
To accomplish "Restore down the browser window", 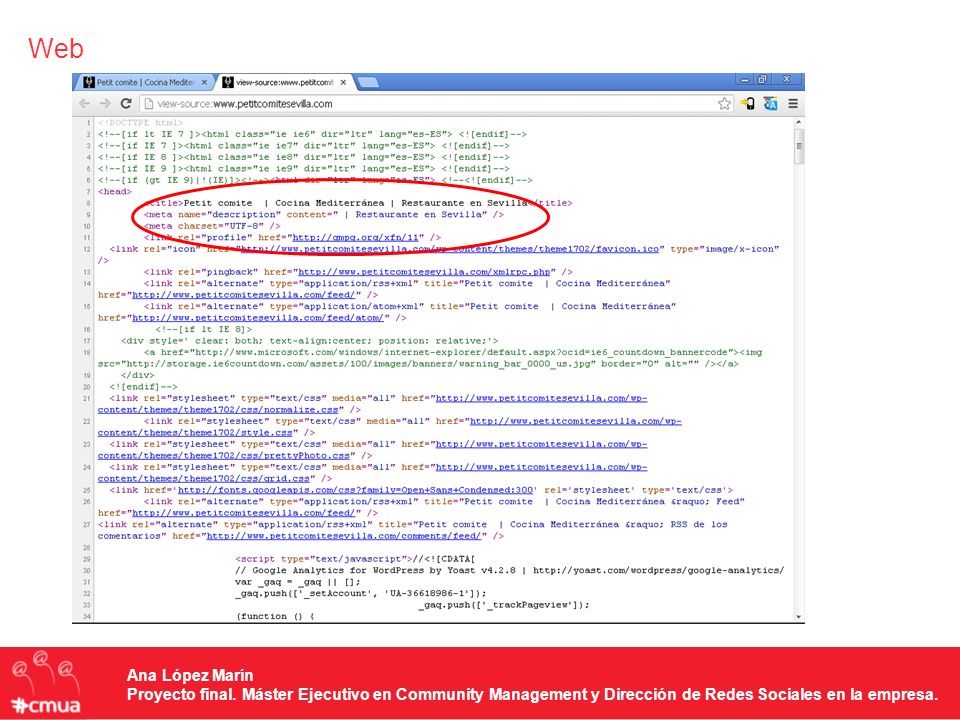I will tap(763, 80).
